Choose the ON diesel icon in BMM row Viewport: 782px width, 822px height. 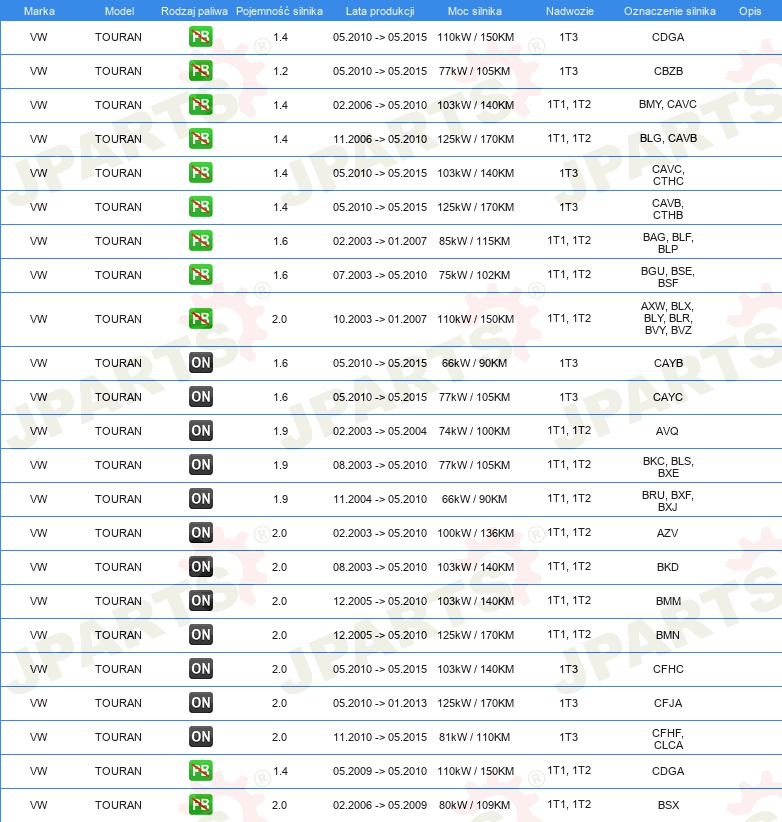tap(201, 601)
